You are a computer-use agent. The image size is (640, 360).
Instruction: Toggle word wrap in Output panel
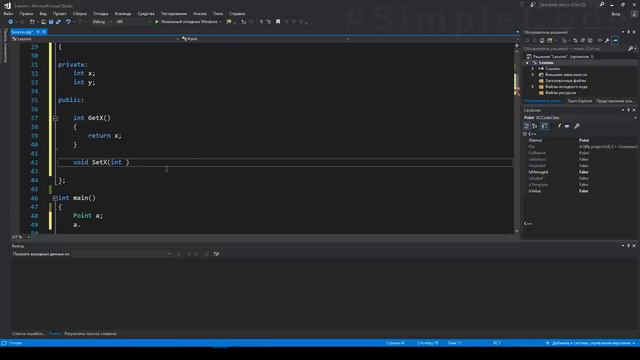click(216, 254)
